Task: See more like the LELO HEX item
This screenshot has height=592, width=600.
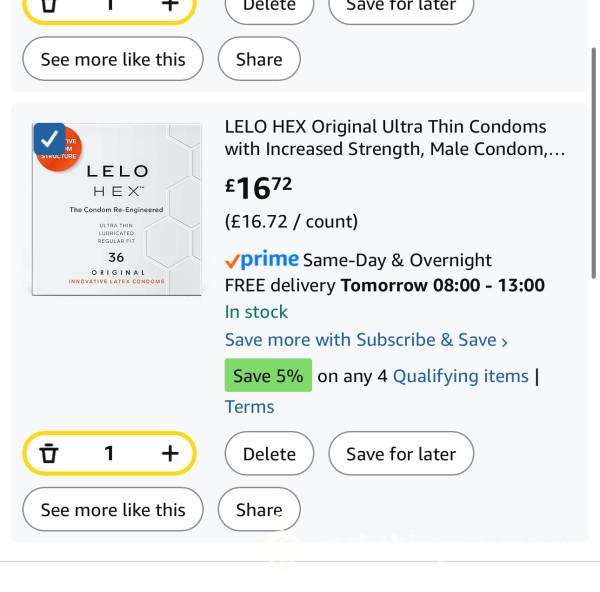Action: 113,509
